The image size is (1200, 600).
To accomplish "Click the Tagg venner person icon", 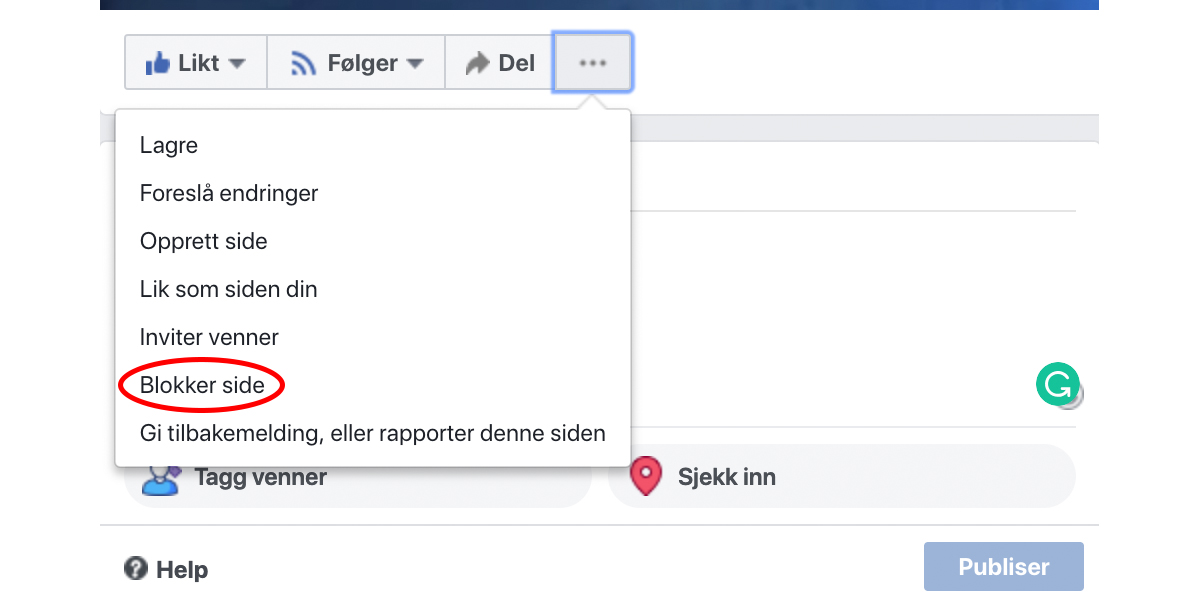I will point(160,479).
